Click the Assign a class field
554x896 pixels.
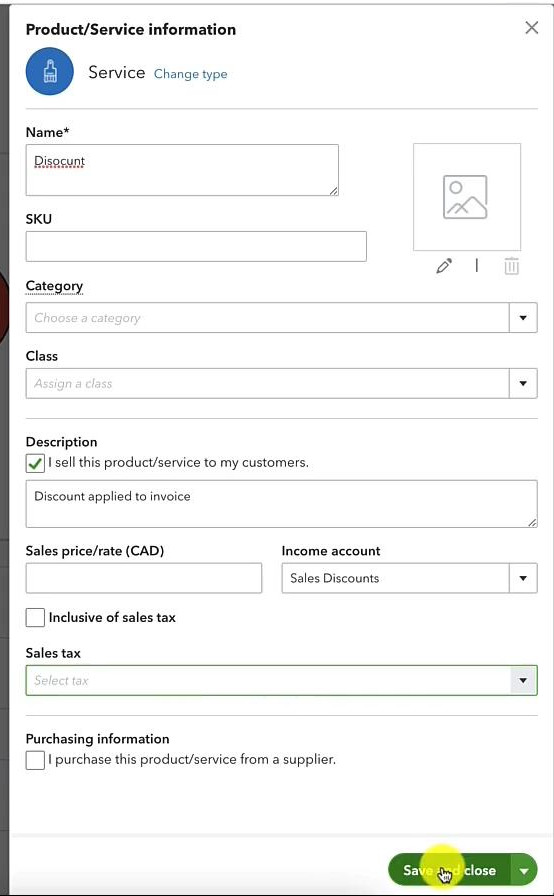click(267, 383)
